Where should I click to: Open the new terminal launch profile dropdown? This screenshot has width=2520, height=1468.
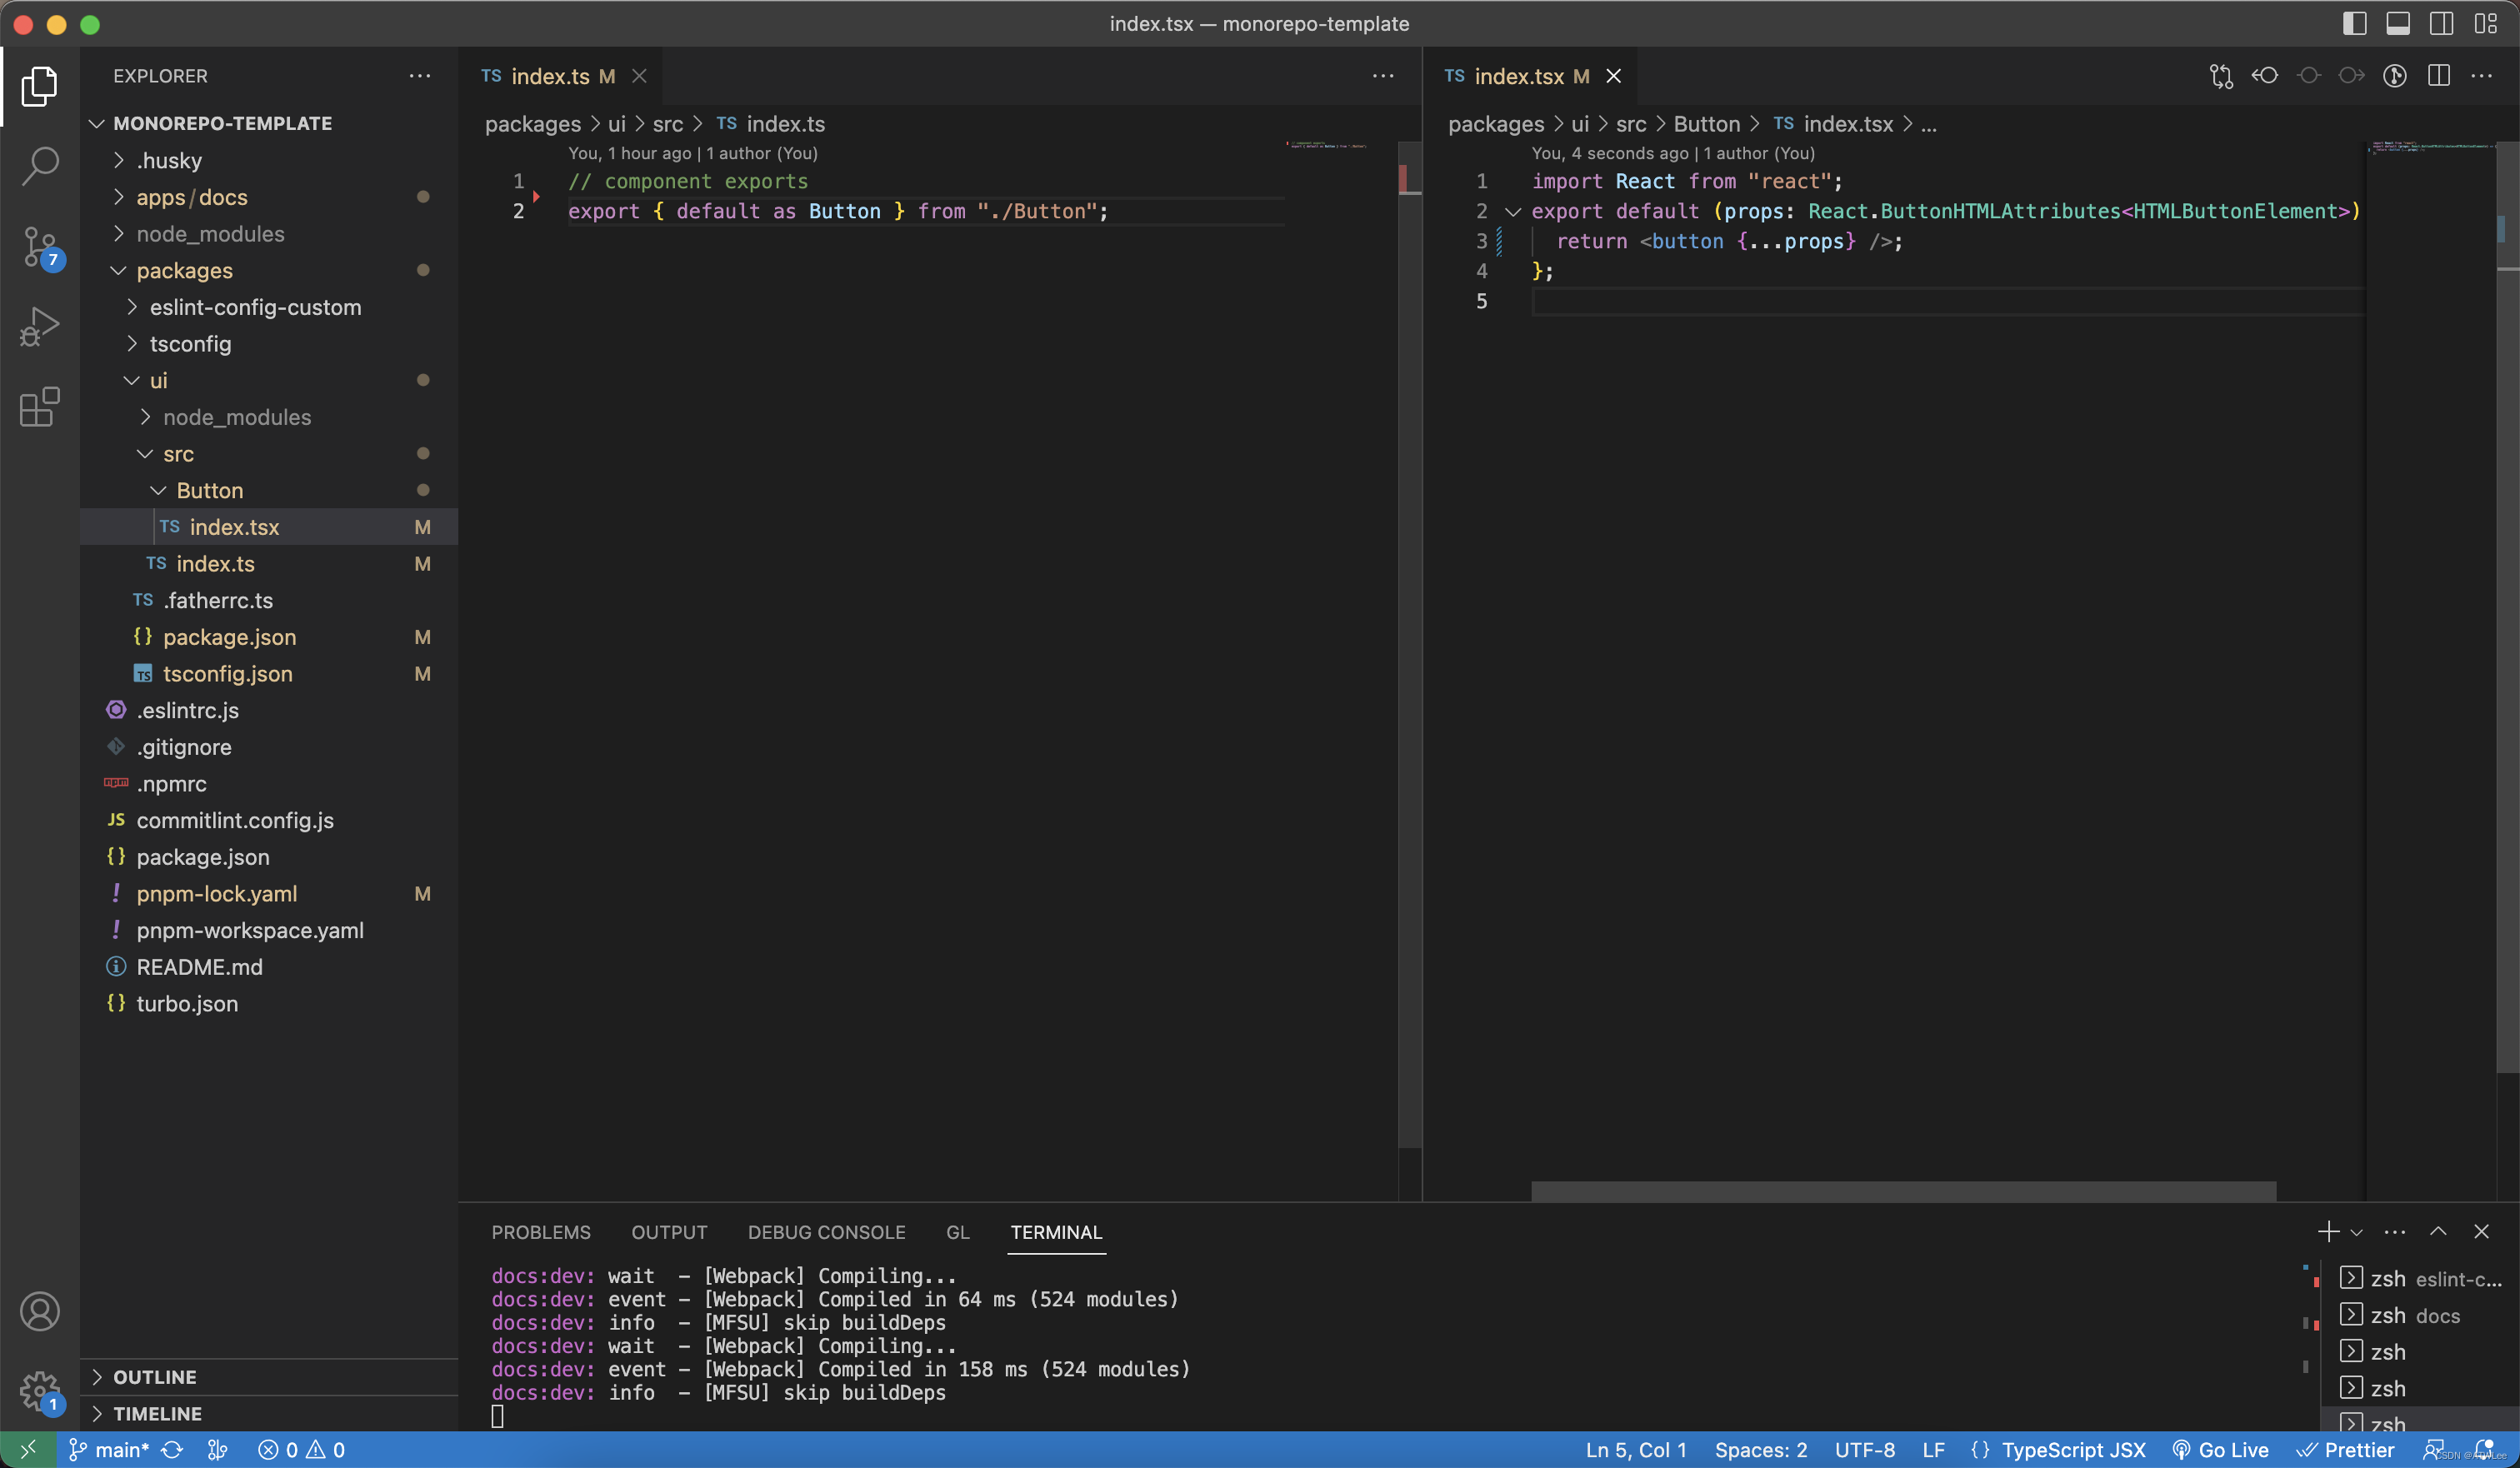[x=2356, y=1232]
